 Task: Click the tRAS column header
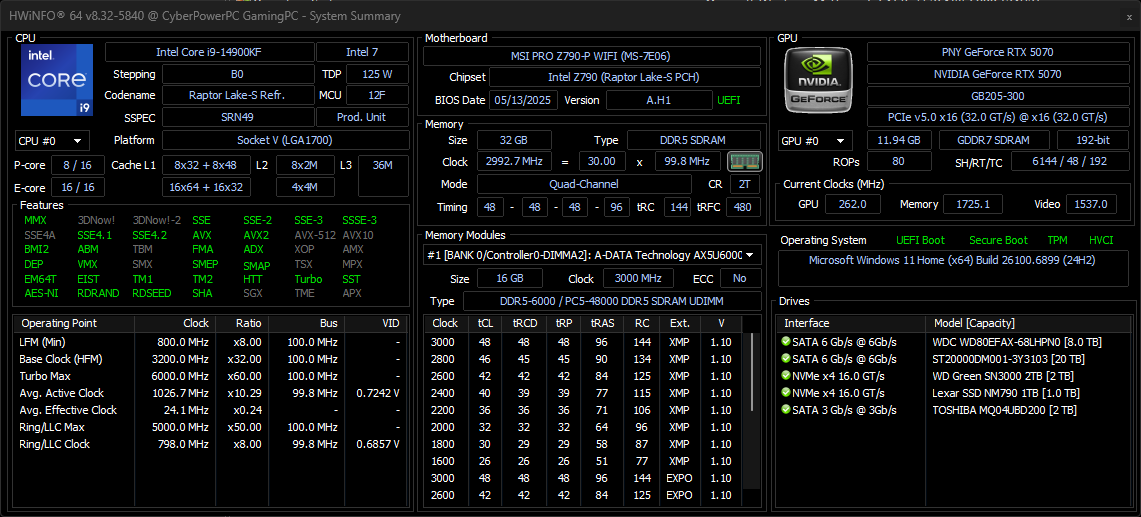click(601, 323)
